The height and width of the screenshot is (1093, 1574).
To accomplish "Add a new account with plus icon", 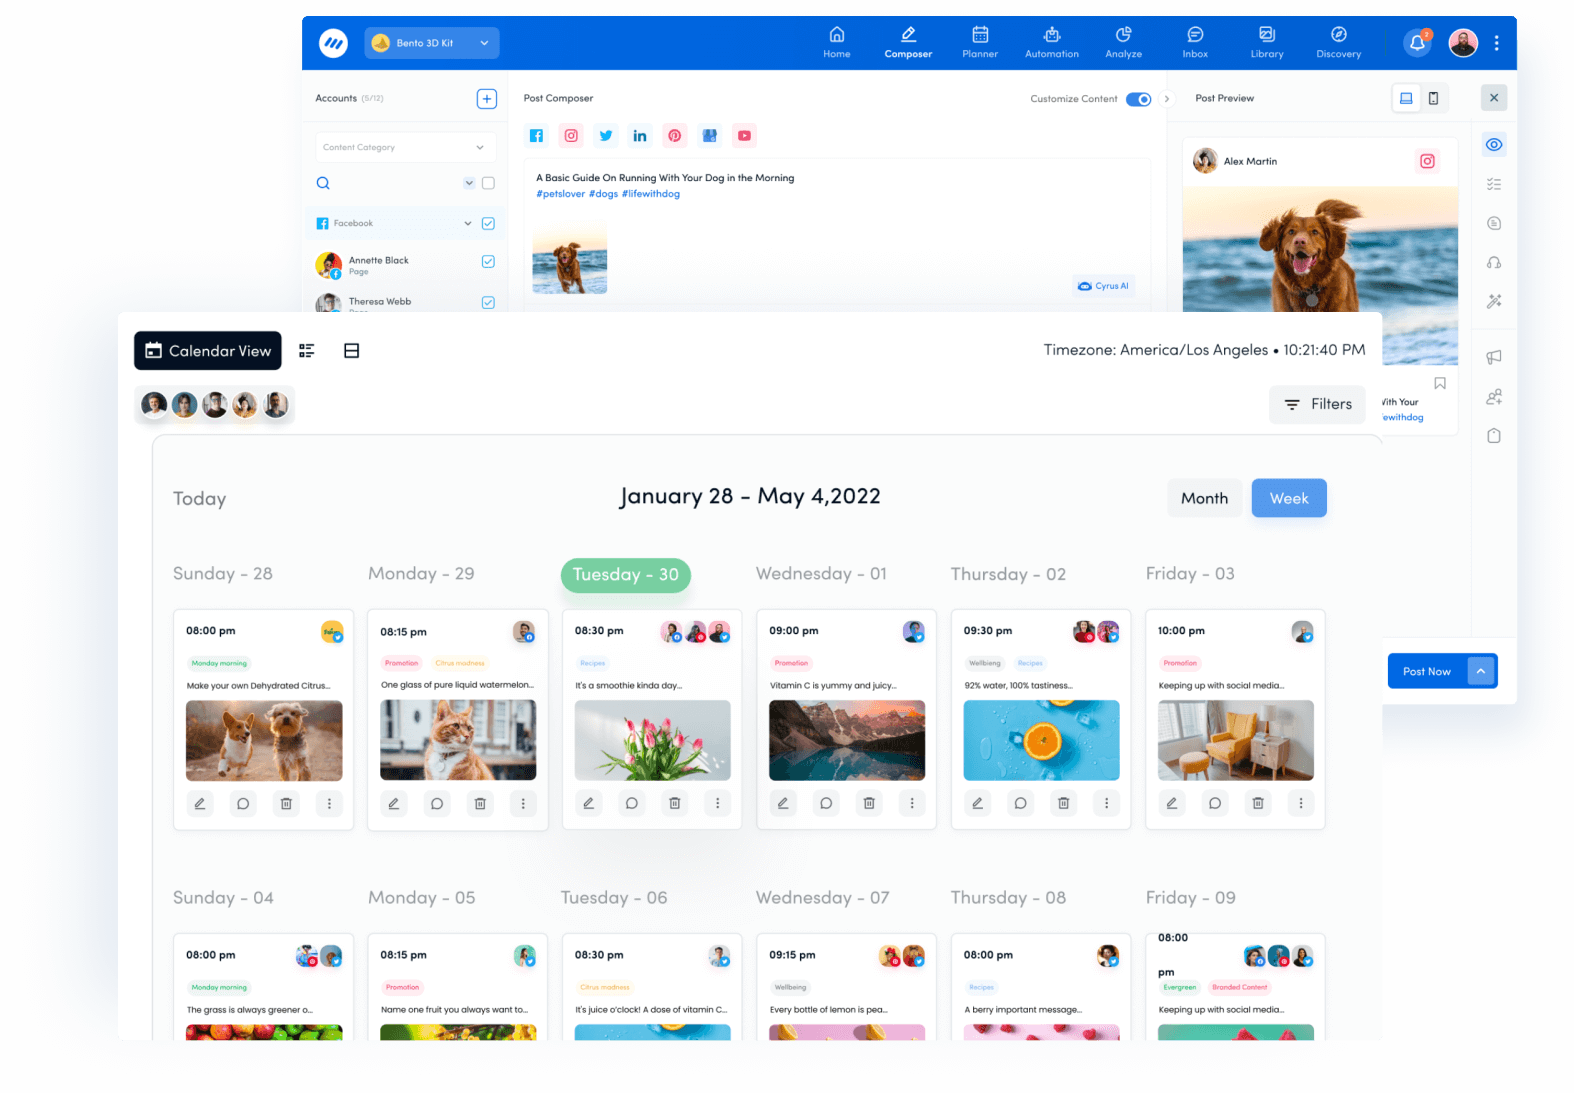I will 487,98.
